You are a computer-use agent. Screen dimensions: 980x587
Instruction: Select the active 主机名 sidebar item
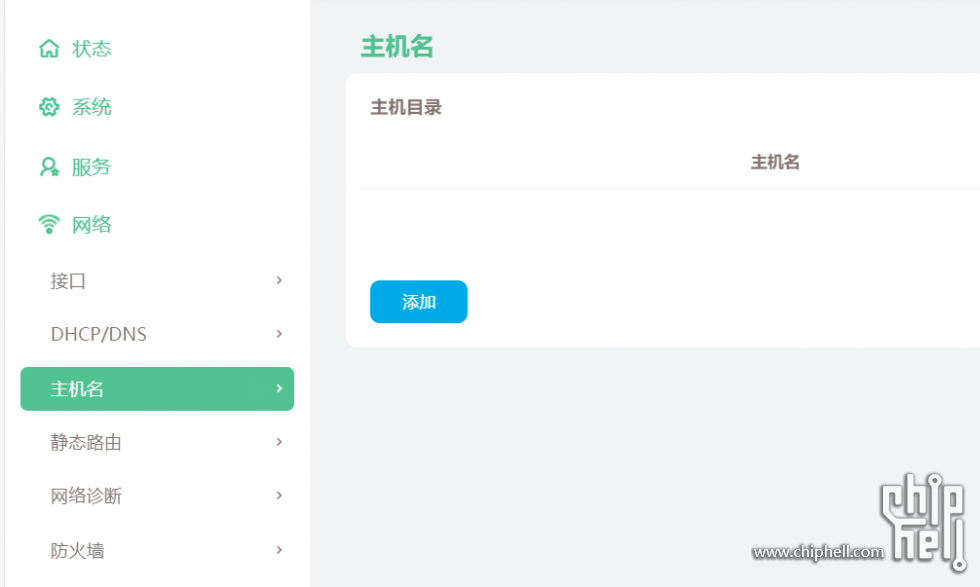coord(157,389)
